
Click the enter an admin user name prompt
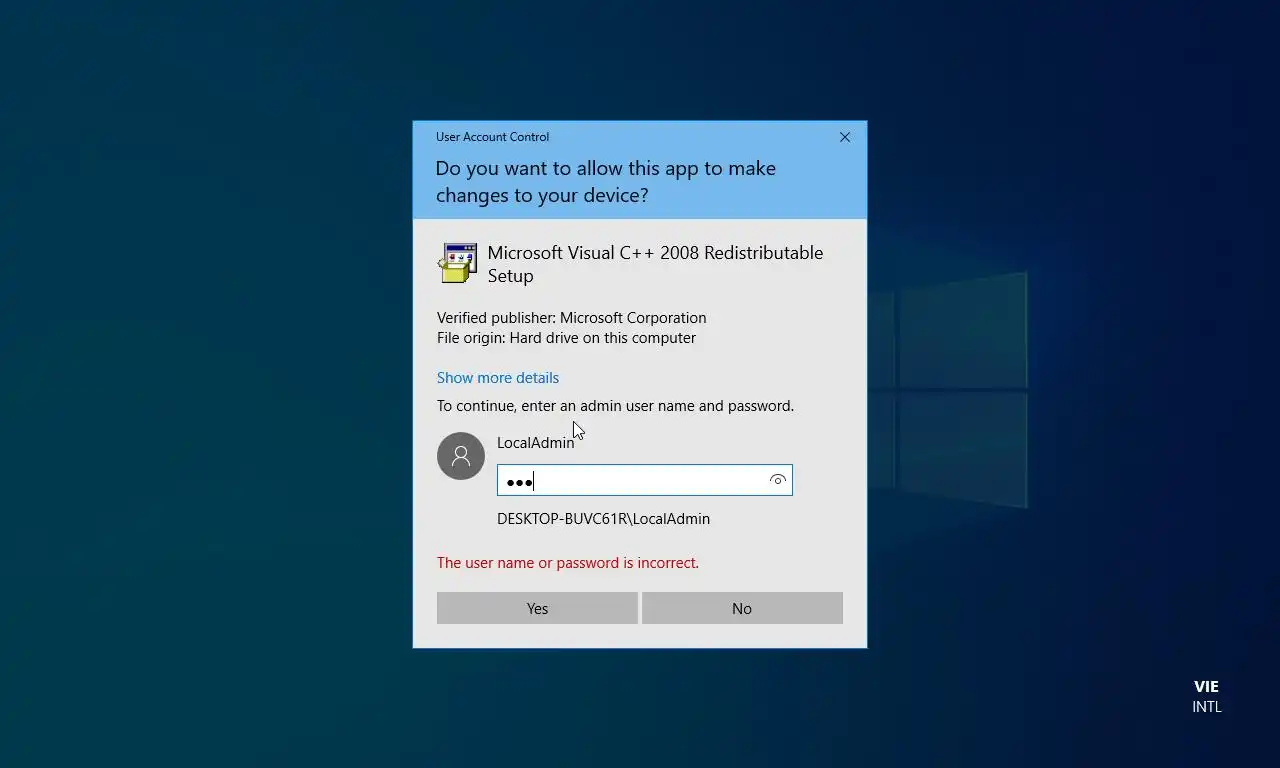click(615, 406)
